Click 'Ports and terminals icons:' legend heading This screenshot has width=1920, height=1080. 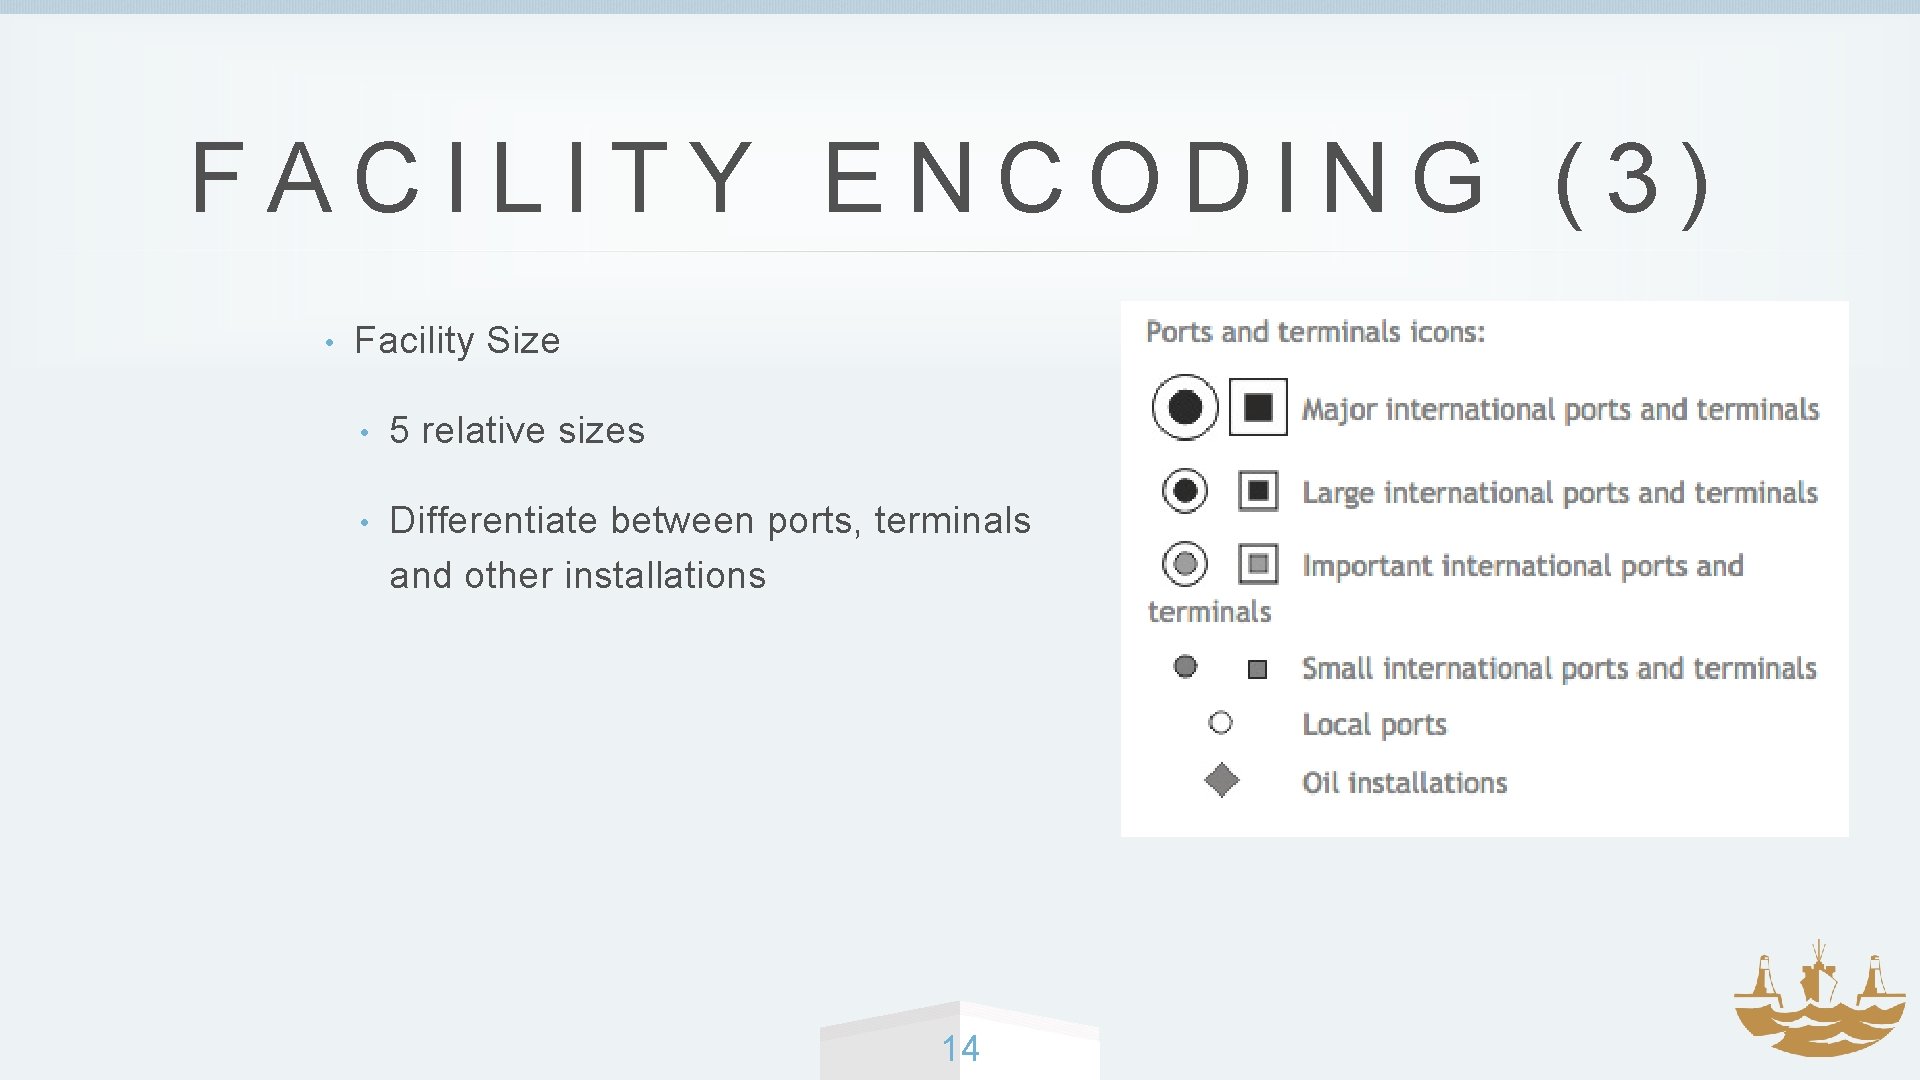(1315, 332)
